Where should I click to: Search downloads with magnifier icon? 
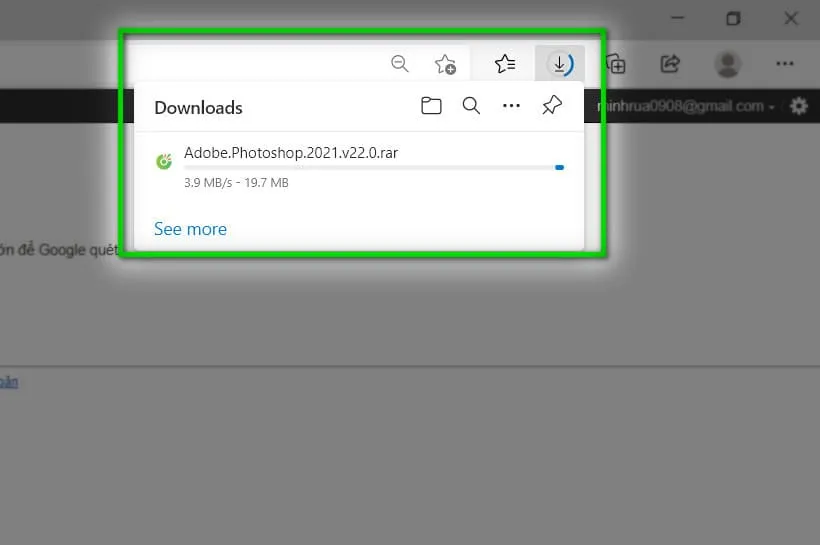tap(471, 106)
